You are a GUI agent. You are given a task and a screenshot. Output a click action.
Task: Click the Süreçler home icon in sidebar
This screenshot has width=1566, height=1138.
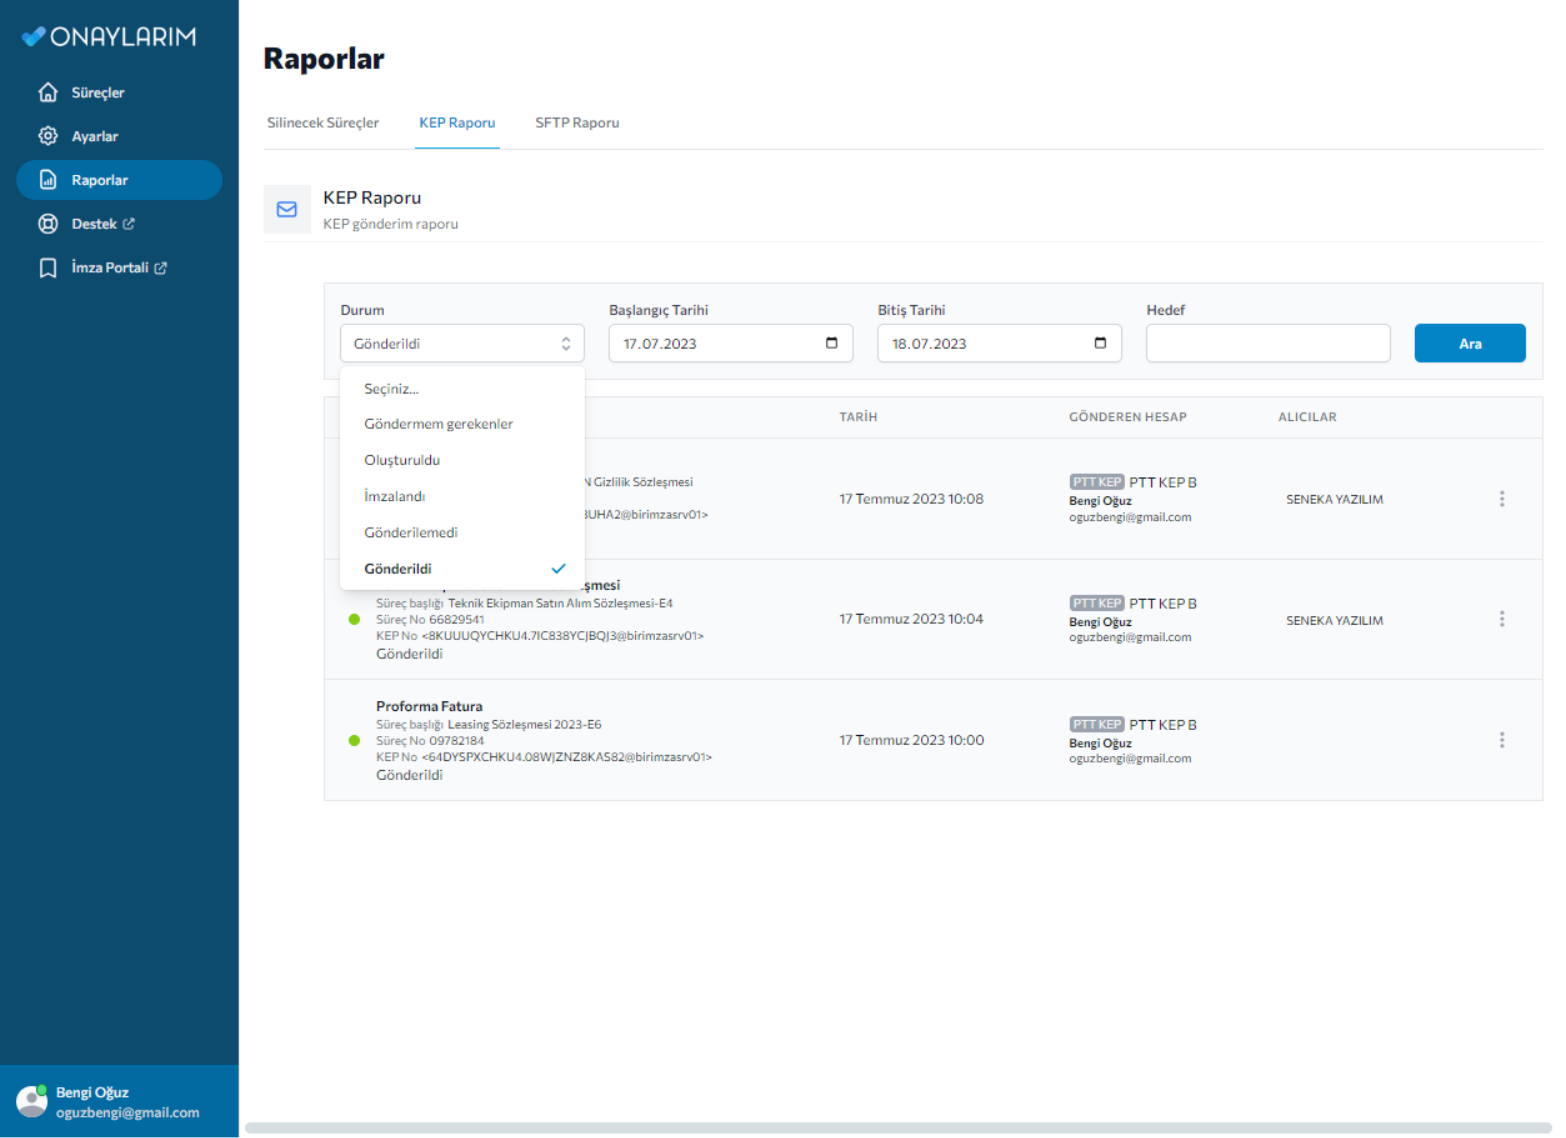click(x=48, y=92)
